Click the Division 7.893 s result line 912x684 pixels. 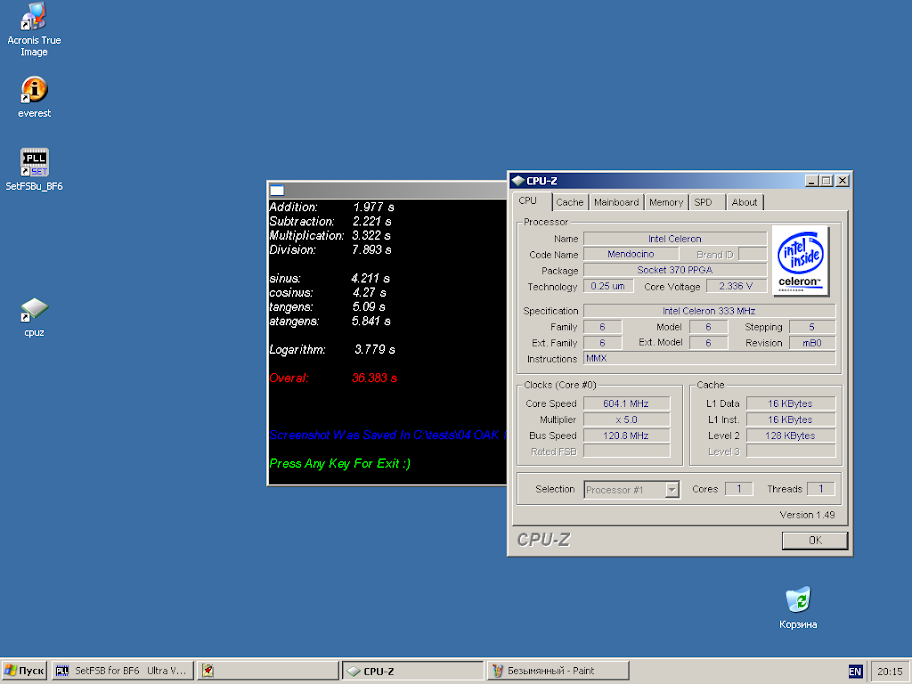(330, 250)
